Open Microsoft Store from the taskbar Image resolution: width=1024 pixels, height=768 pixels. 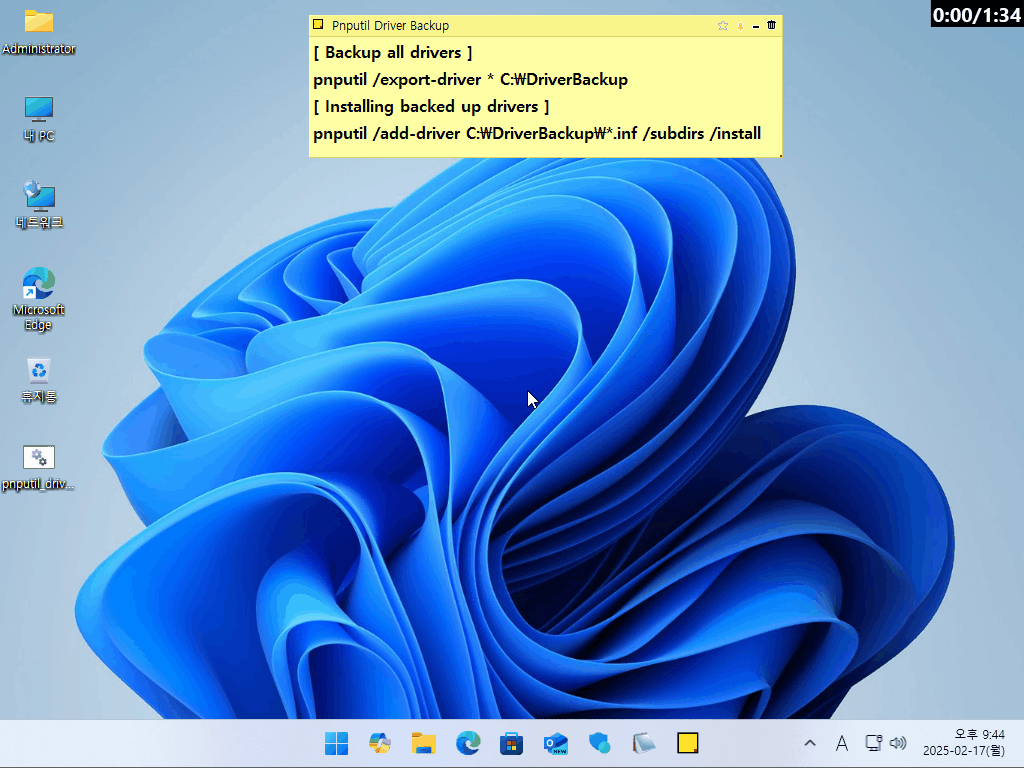[511, 743]
